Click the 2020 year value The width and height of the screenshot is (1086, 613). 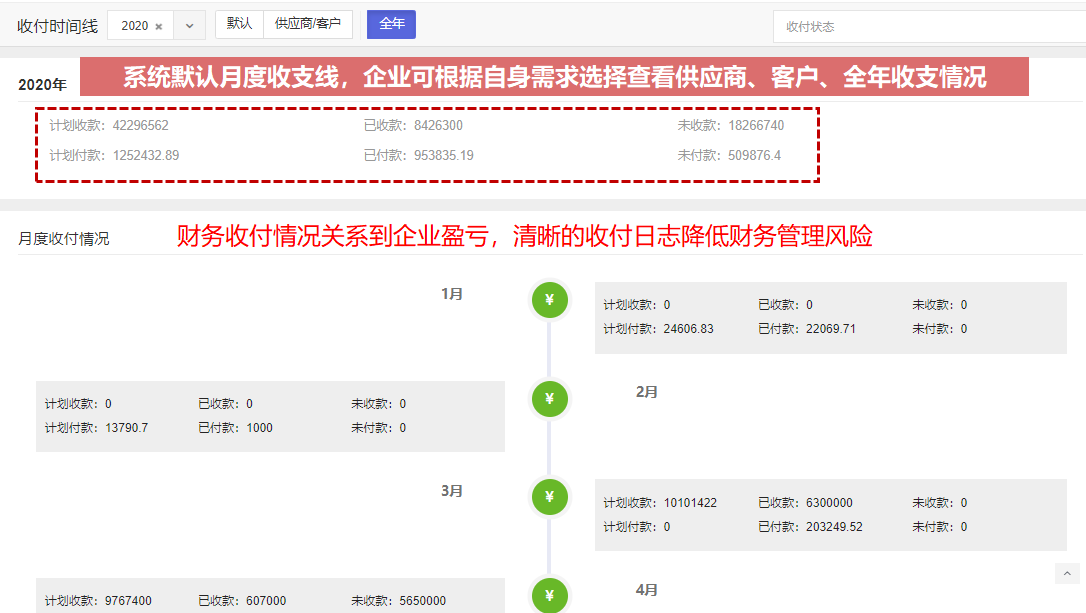(x=134, y=26)
